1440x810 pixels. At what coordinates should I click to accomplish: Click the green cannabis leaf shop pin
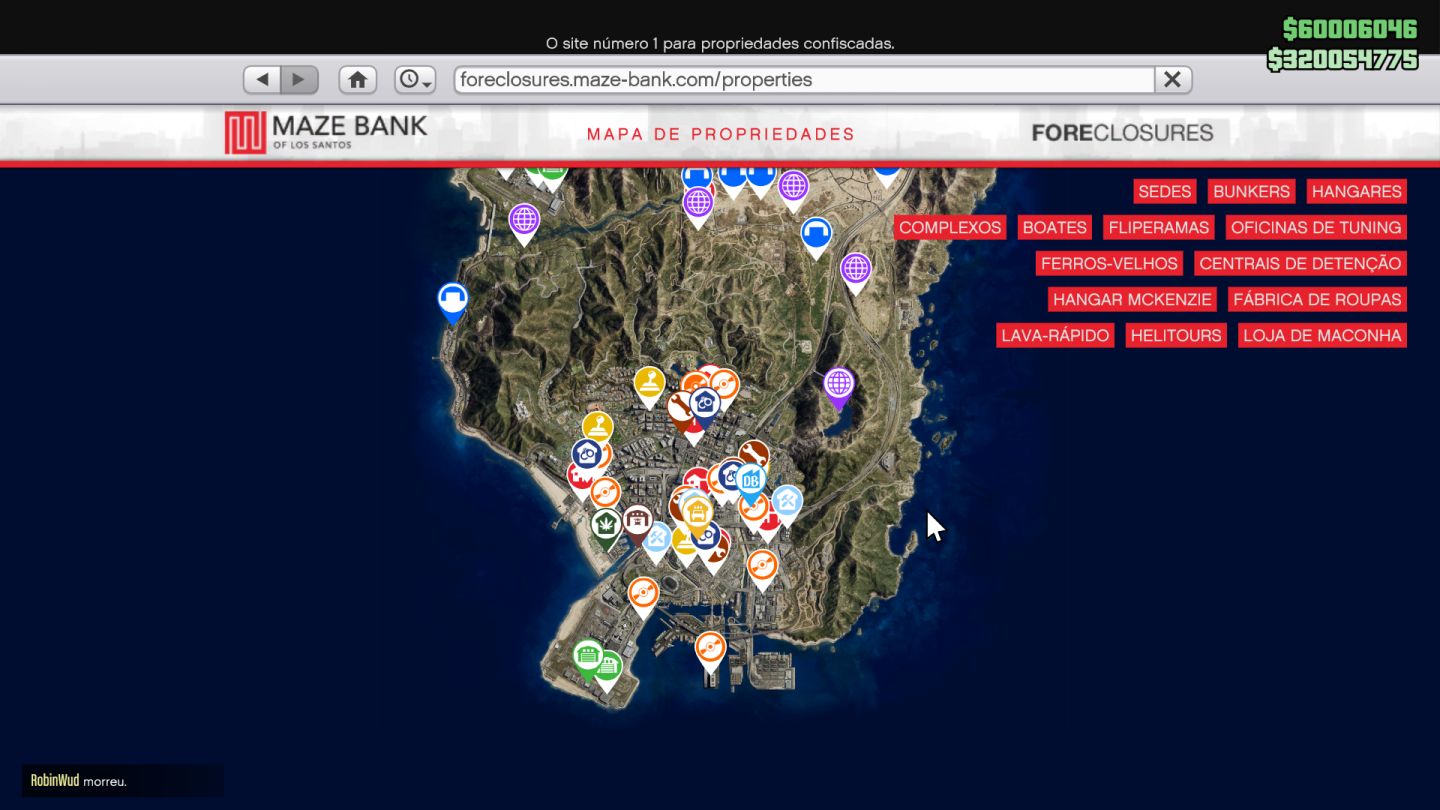(606, 525)
